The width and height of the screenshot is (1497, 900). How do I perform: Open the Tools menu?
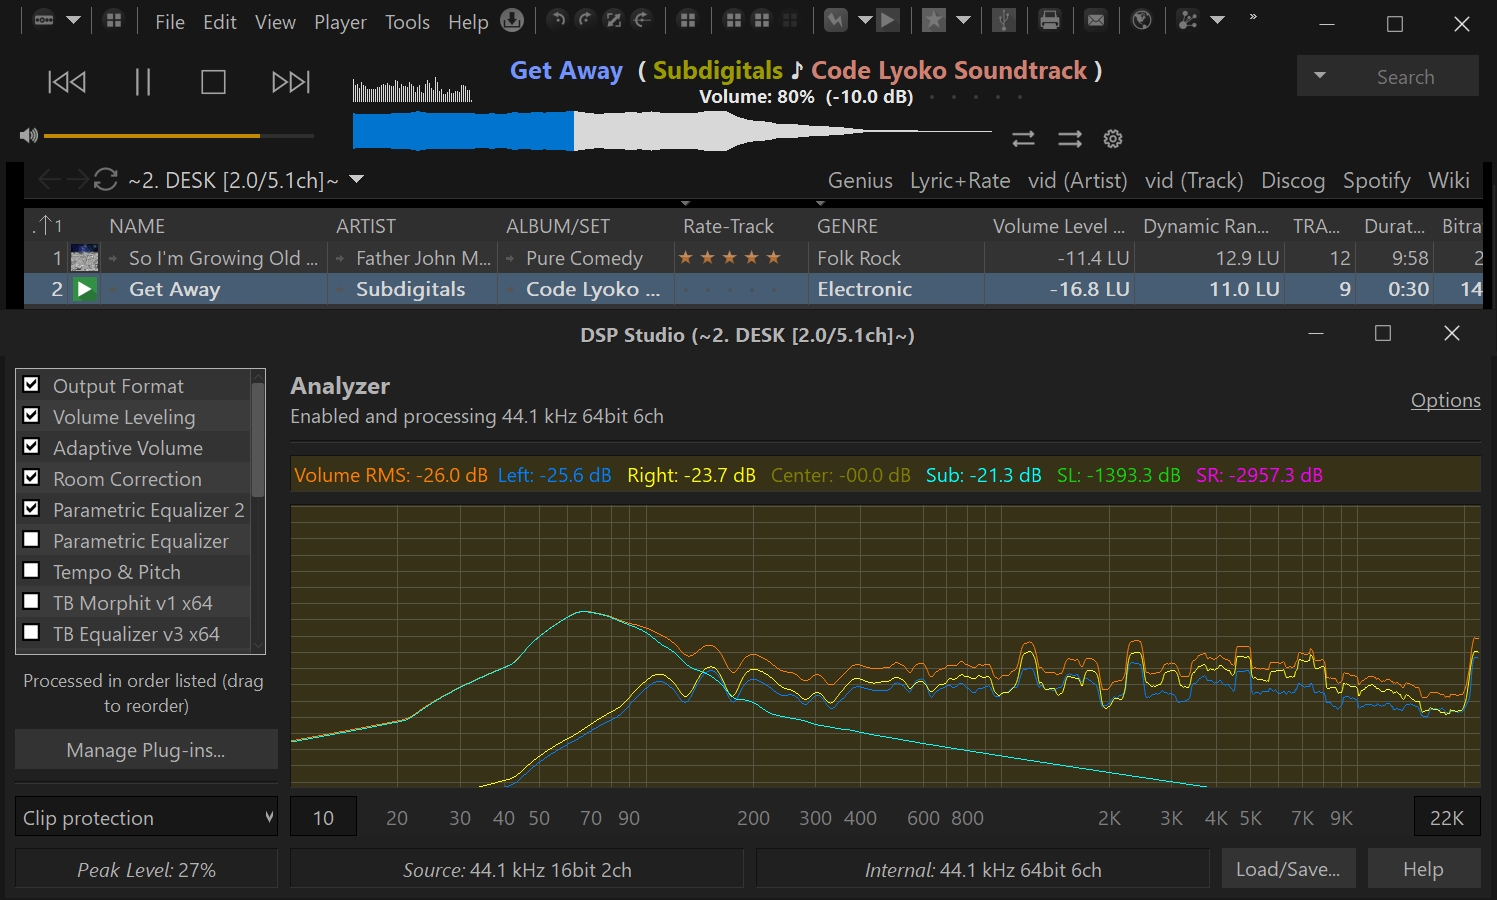(407, 22)
